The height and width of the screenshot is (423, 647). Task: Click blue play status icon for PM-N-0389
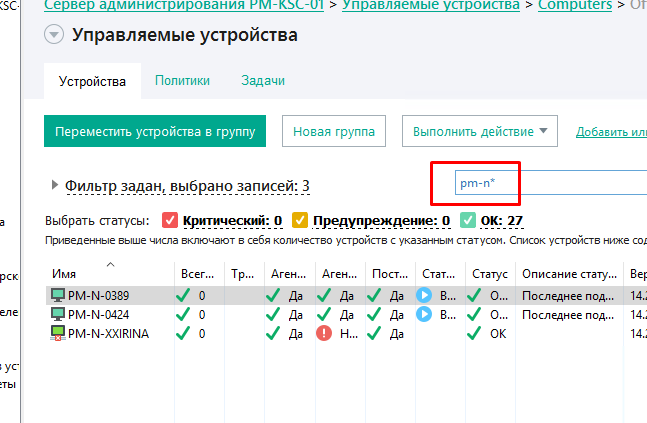424,295
